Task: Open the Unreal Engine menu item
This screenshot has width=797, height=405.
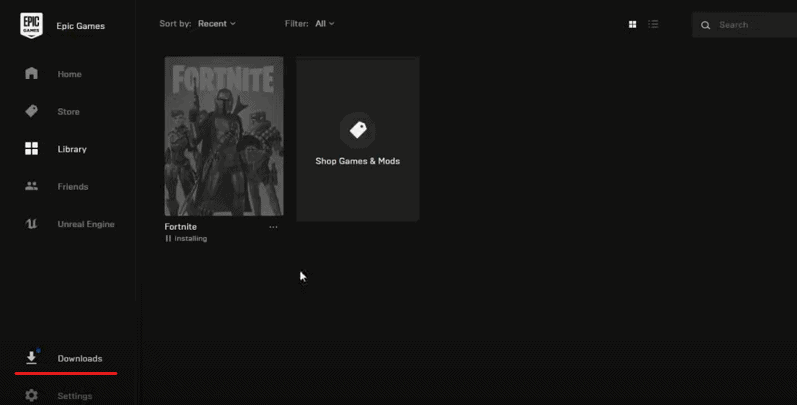Action: point(86,224)
